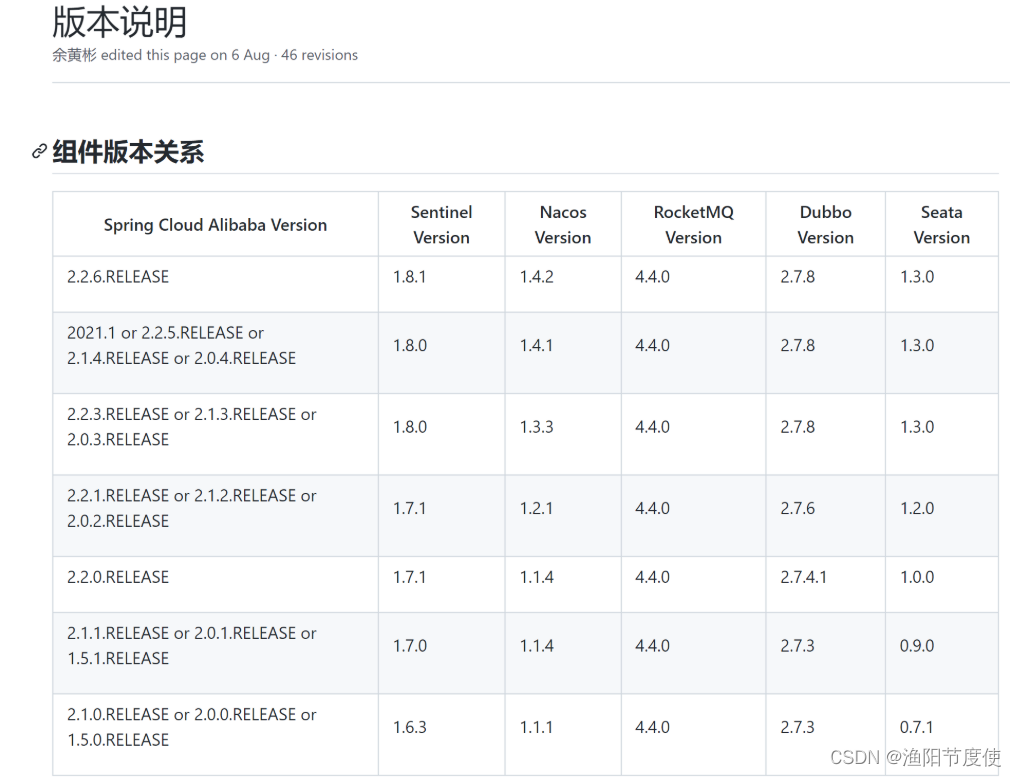Click Seata value 0.9.0
The width and height of the screenshot is (1017, 777).
click(x=917, y=646)
